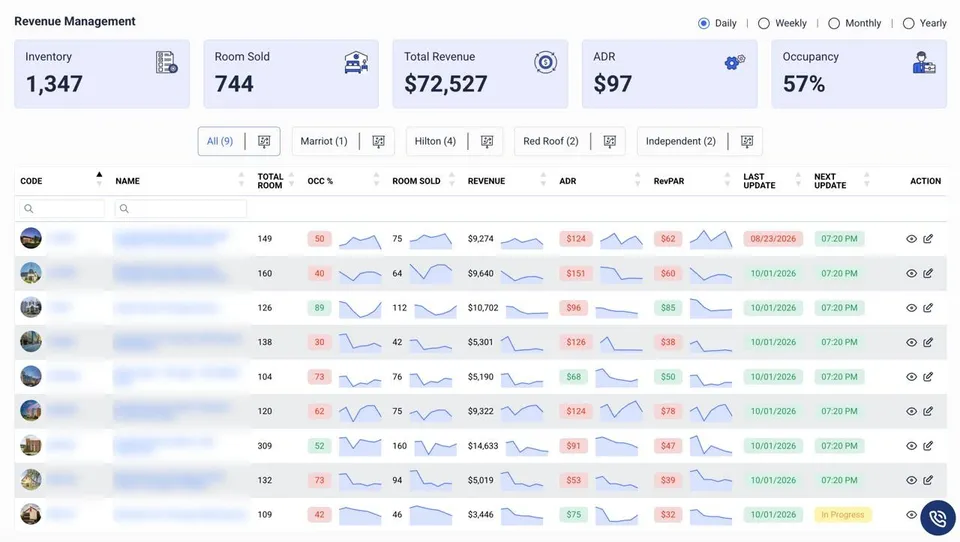Sort by ROOM SOLD column arrows
This screenshot has height=542, width=960.
click(452, 179)
